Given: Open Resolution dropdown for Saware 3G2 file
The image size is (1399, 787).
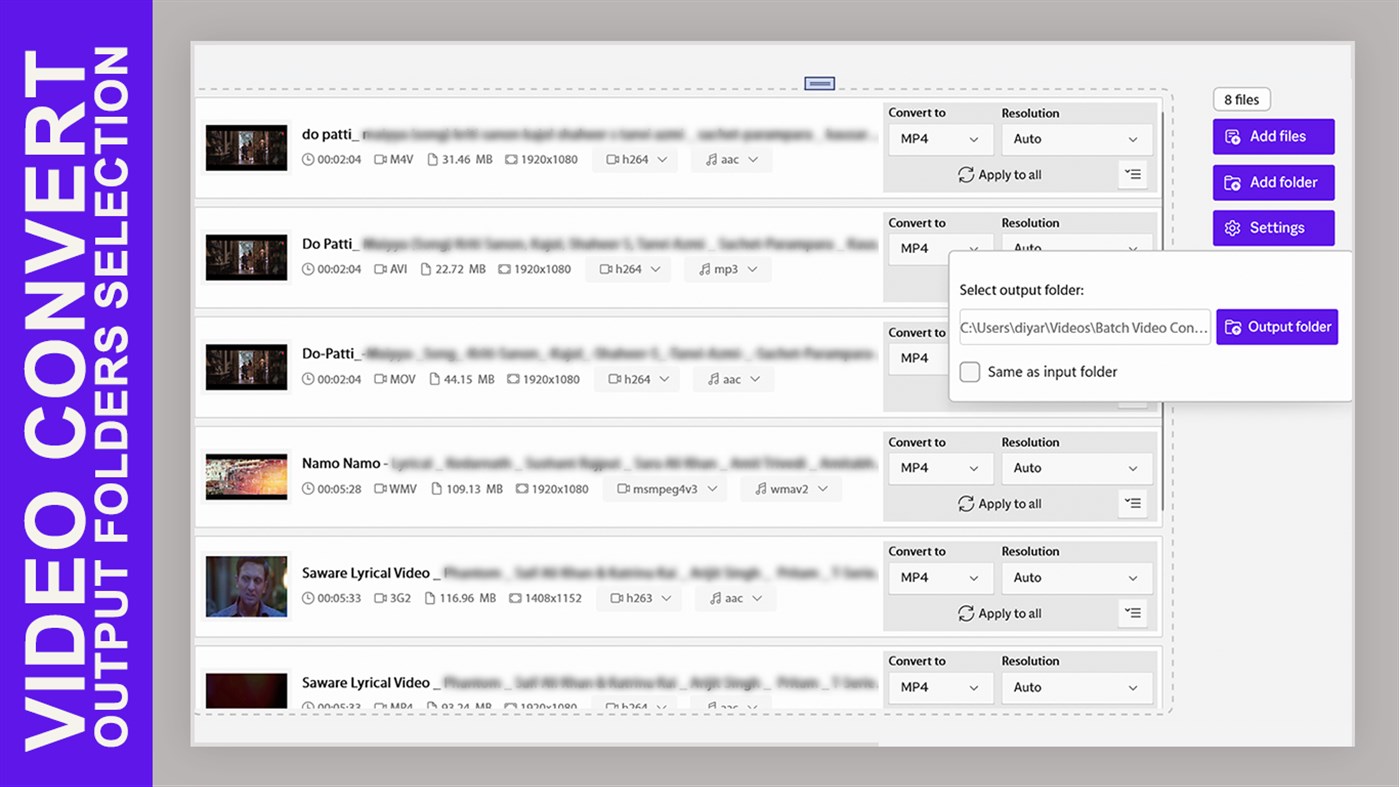Looking at the screenshot, I should click(1076, 578).
